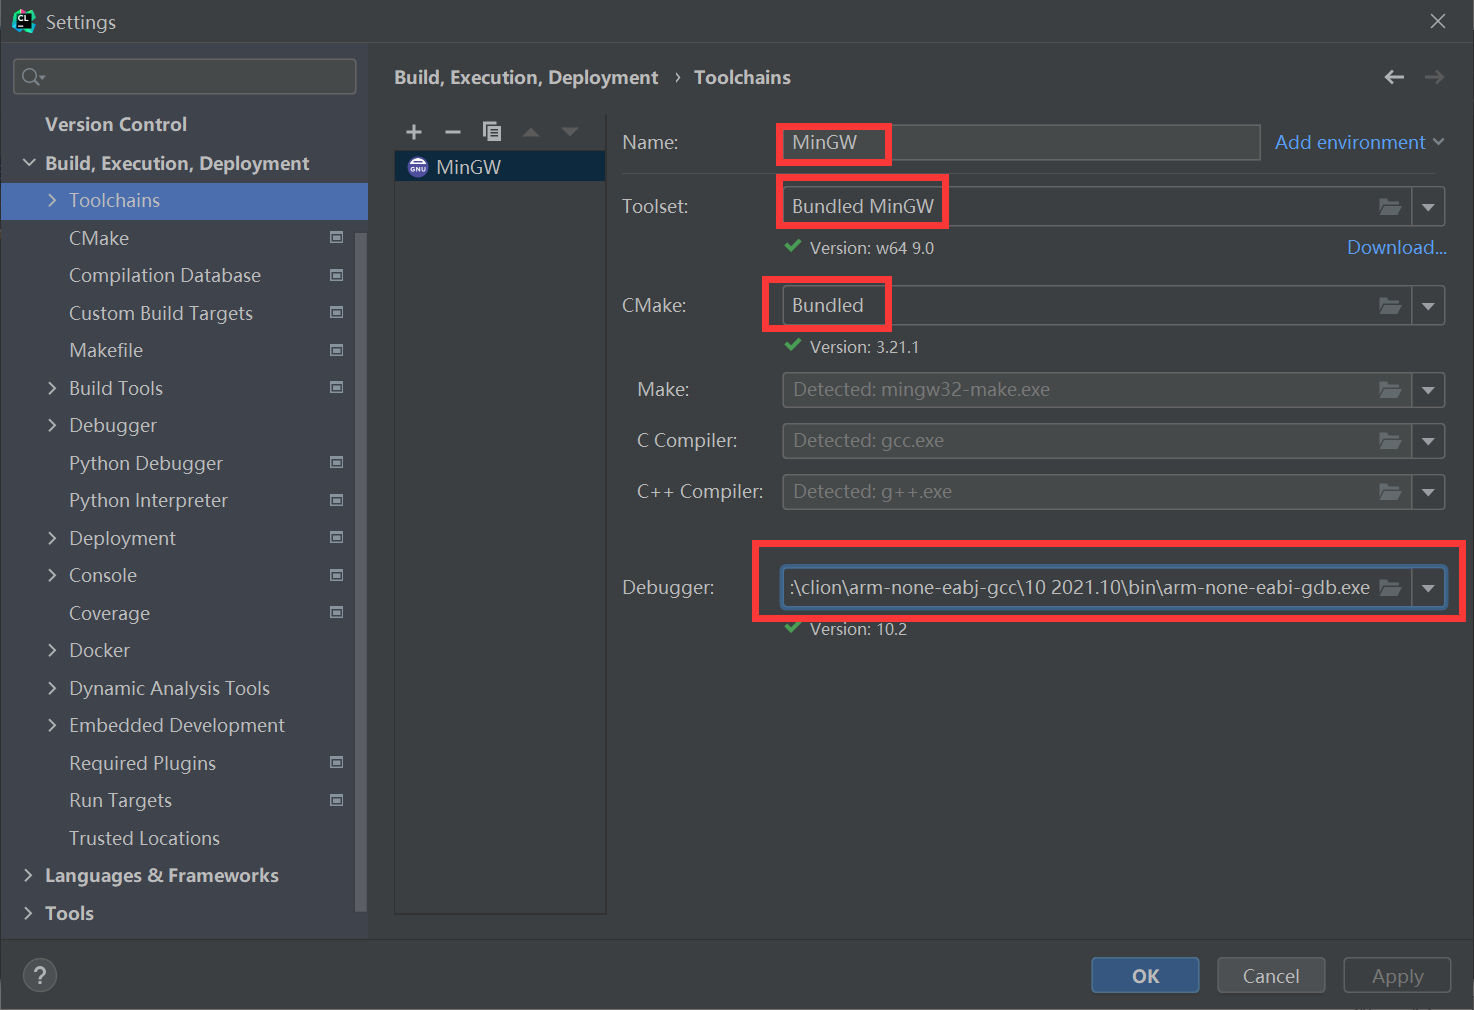The image size is (1474, 1010).
Task: Select the MinGW toolchain entry
Action: pyautogui.click(x=500, y=167)
